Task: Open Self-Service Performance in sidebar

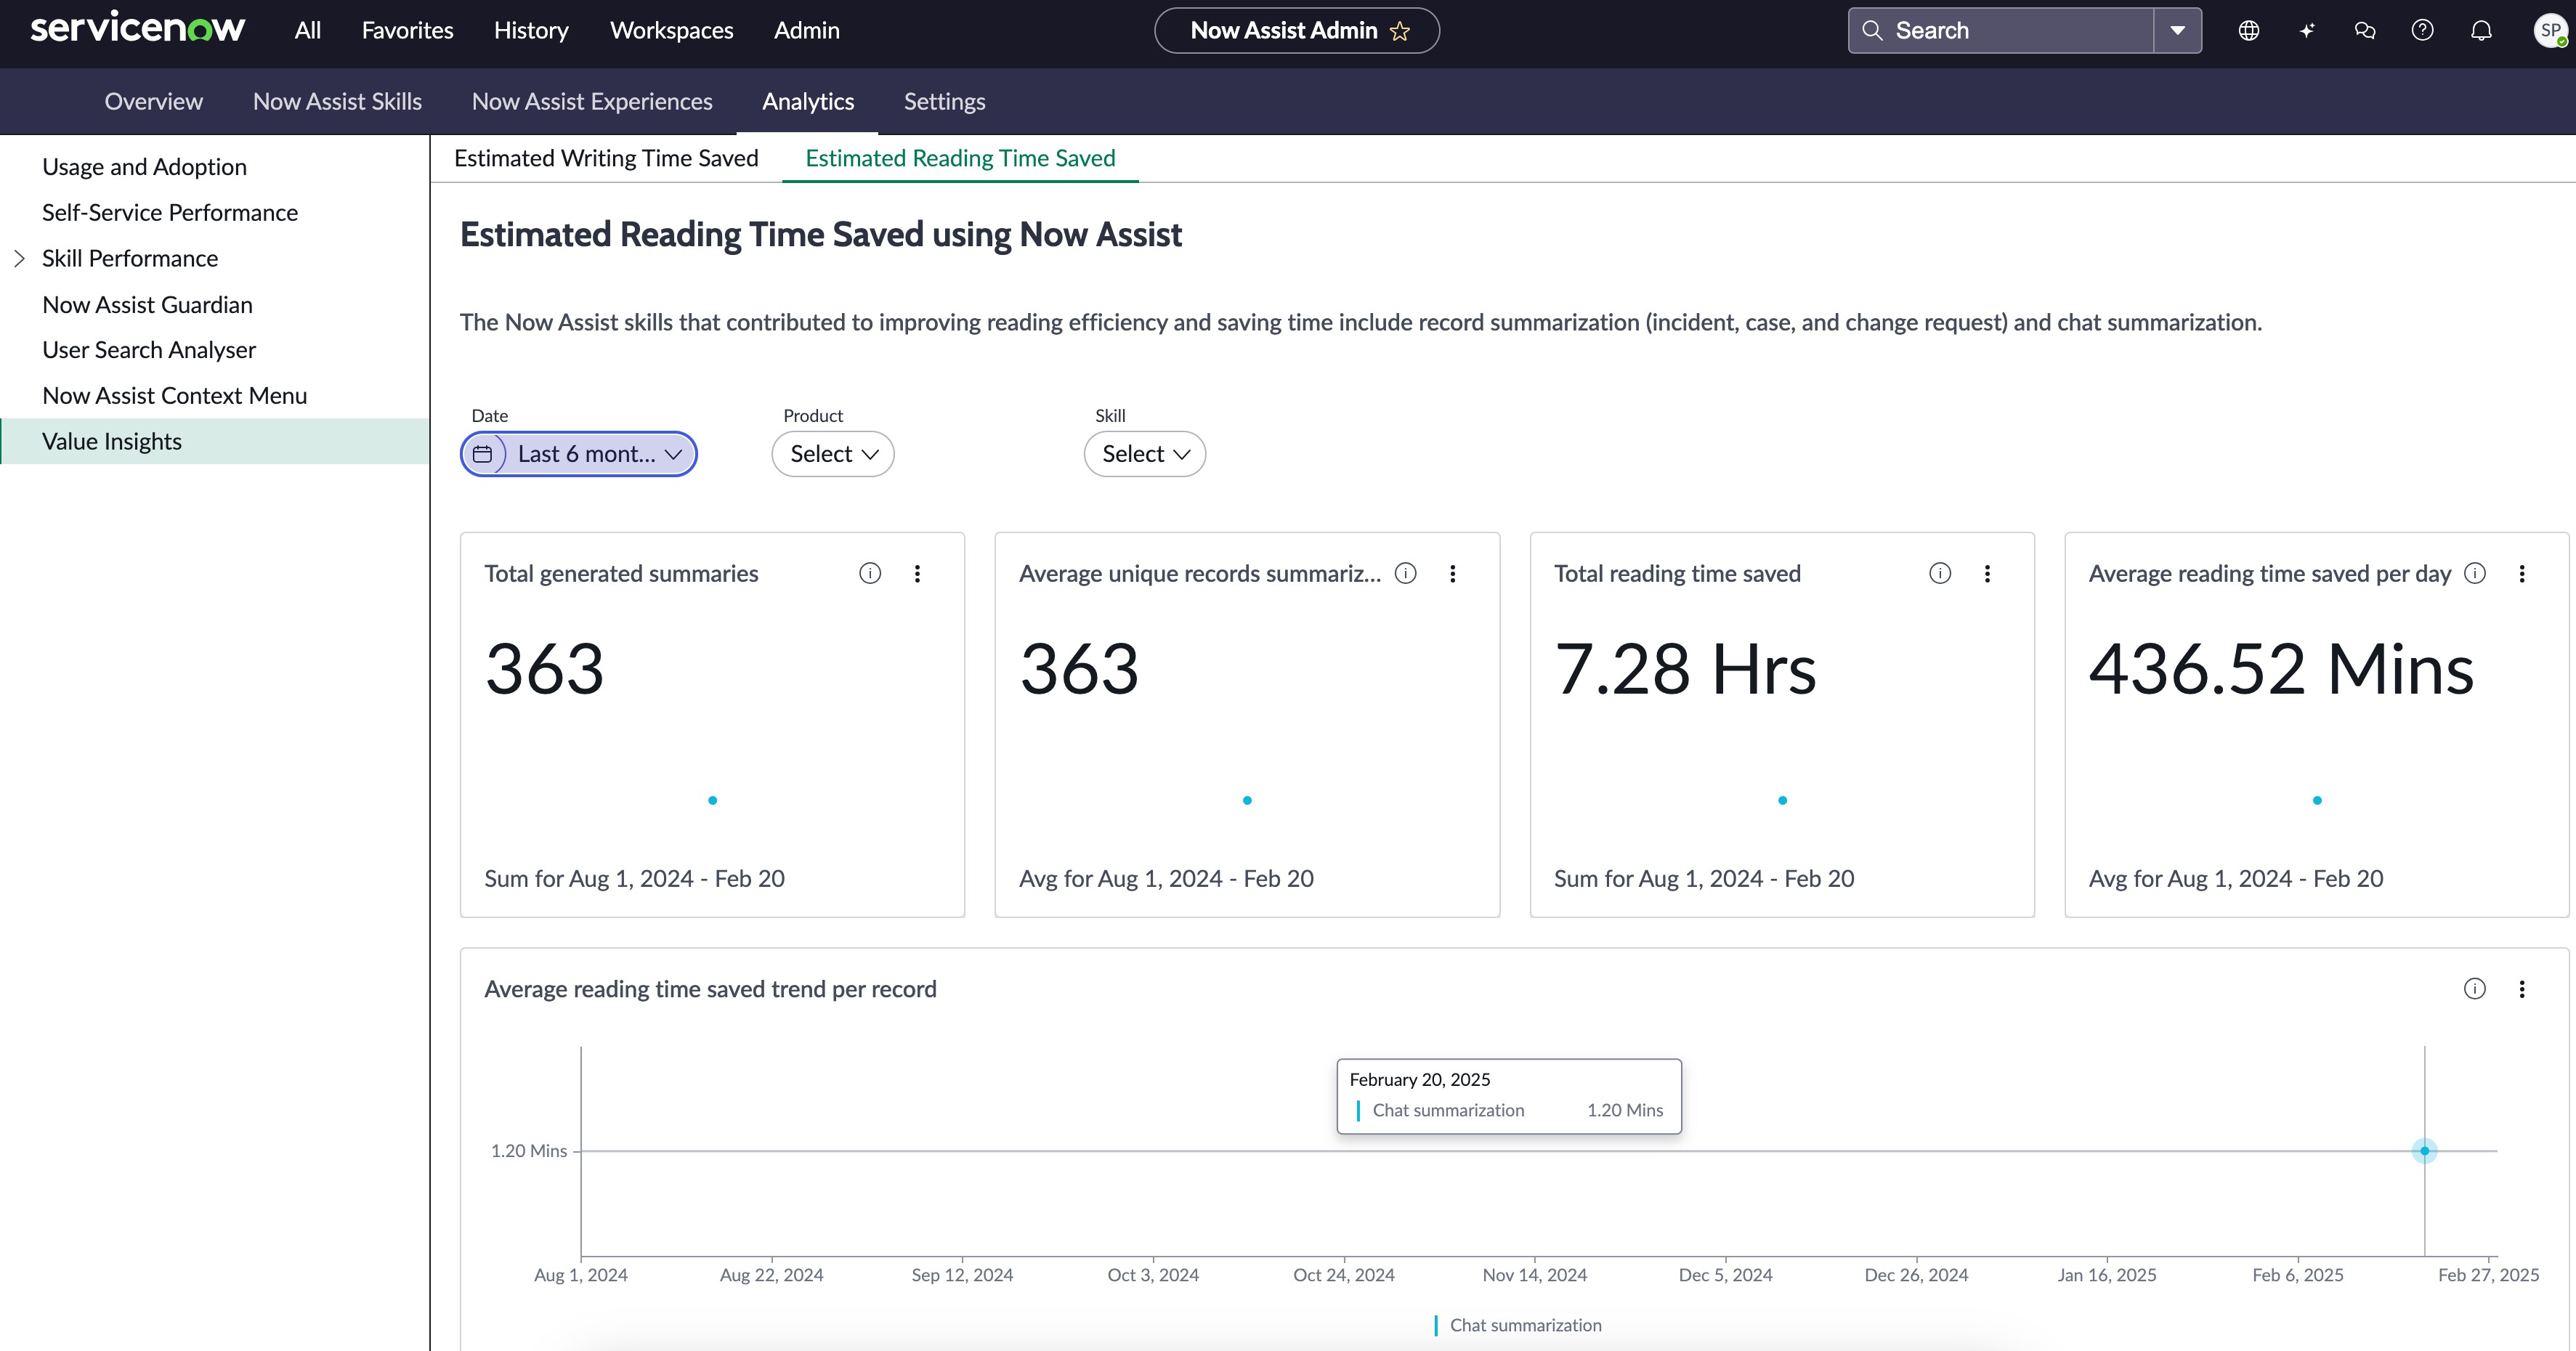Action: point(170,213)
